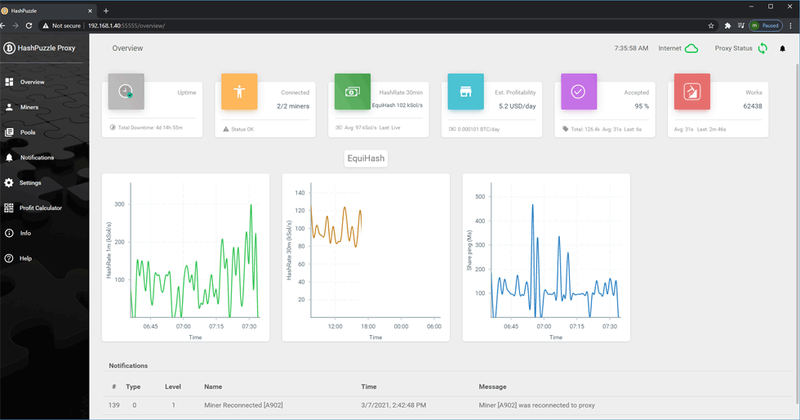The width and height of the screenshot is (800, 420).
Task: Close the HashPuzzle browser tab
Action: pyautogui.click(x=90, y=11)
